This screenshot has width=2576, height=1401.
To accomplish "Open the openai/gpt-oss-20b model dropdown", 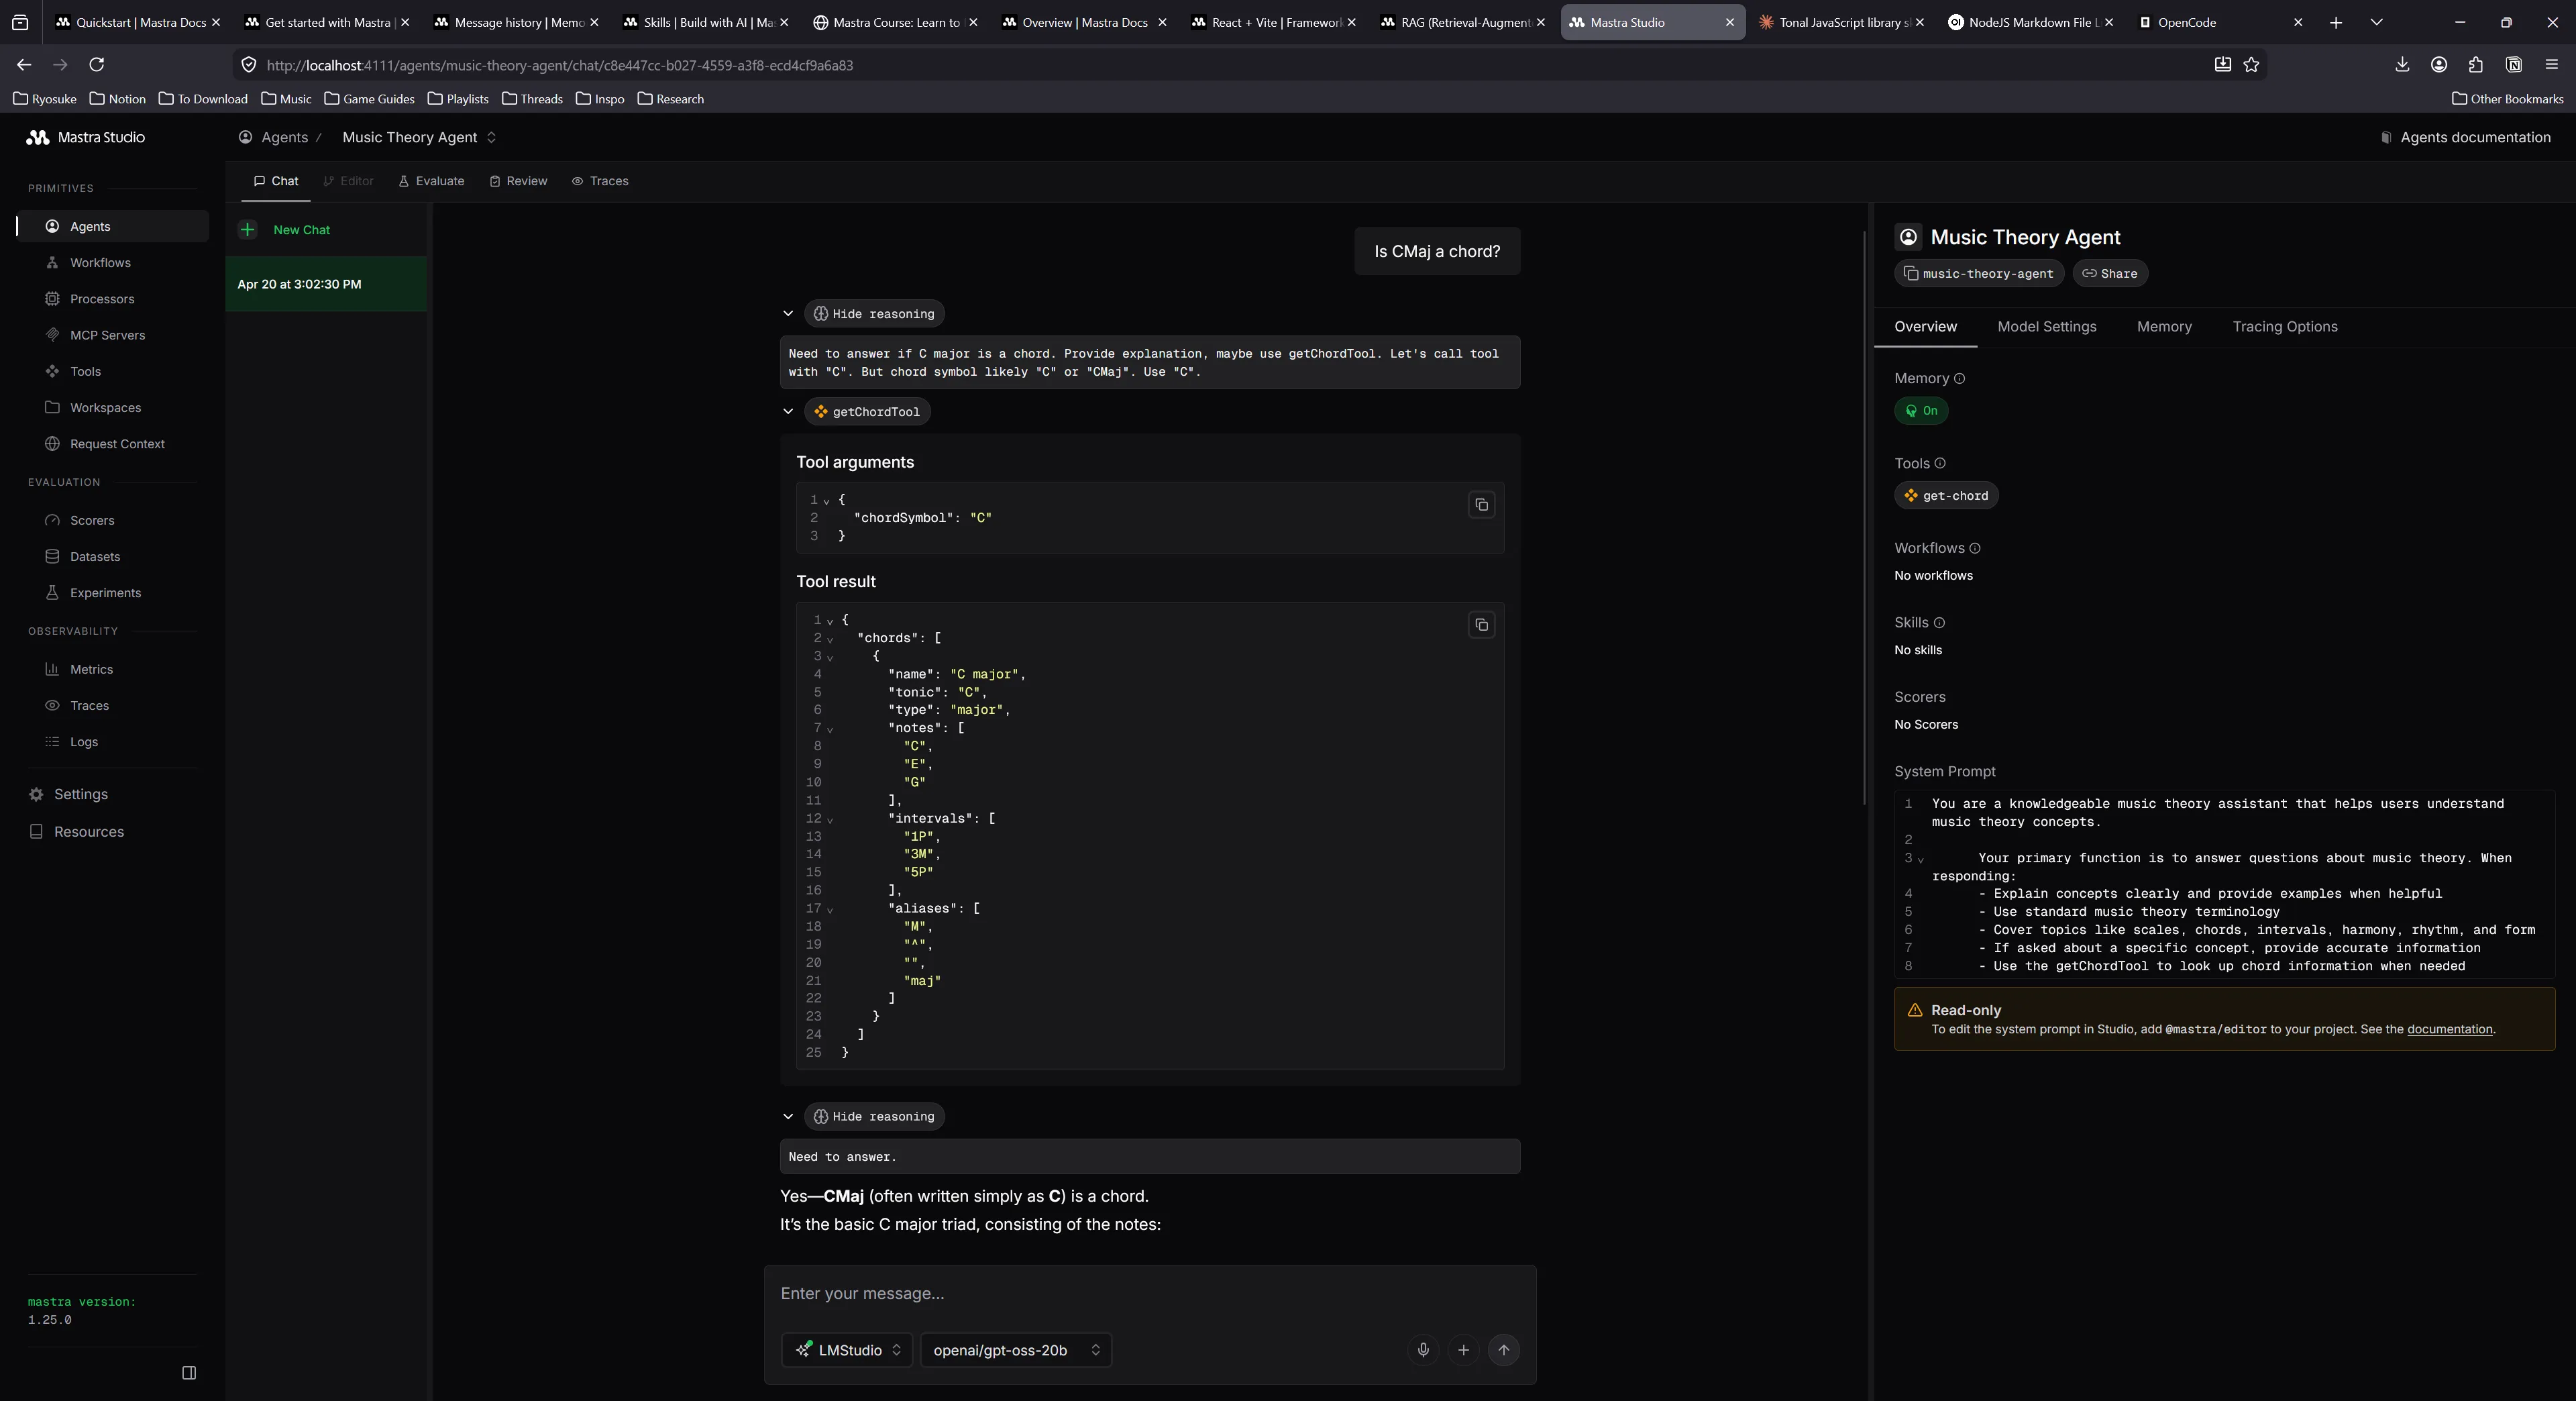I will [1015, 1350].
